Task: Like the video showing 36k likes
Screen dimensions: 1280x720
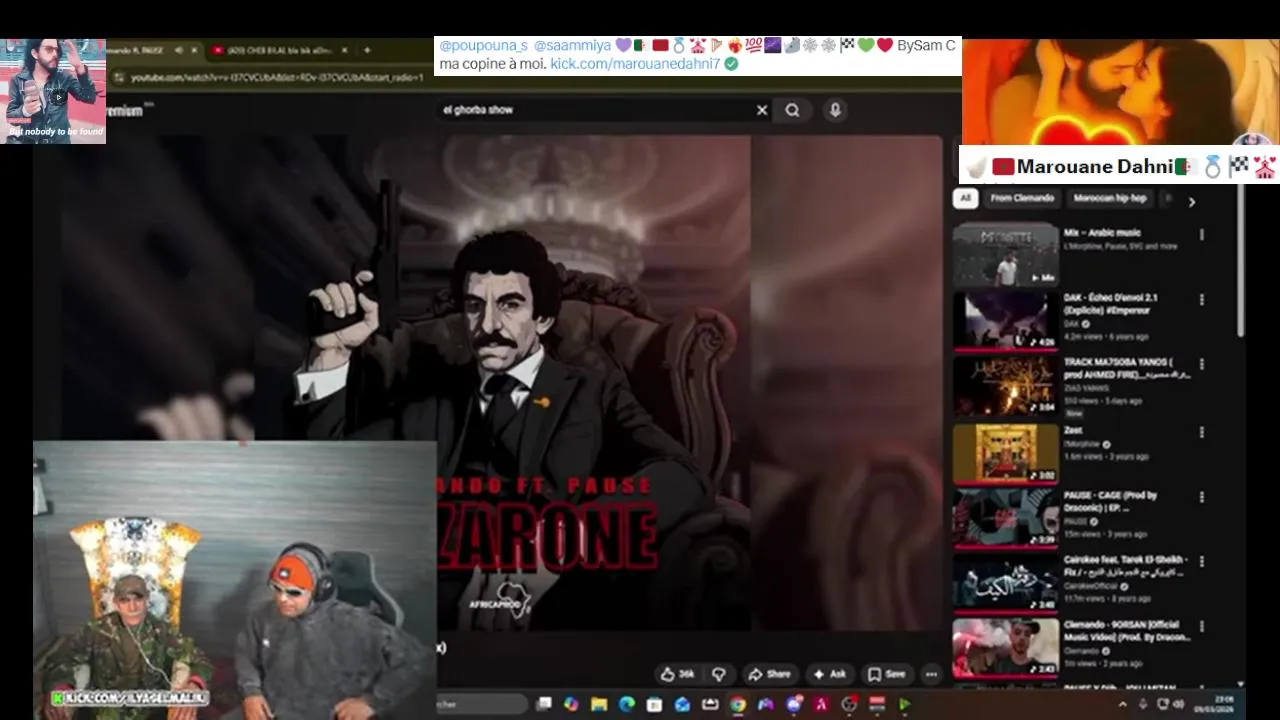Action: pos(677,674)
